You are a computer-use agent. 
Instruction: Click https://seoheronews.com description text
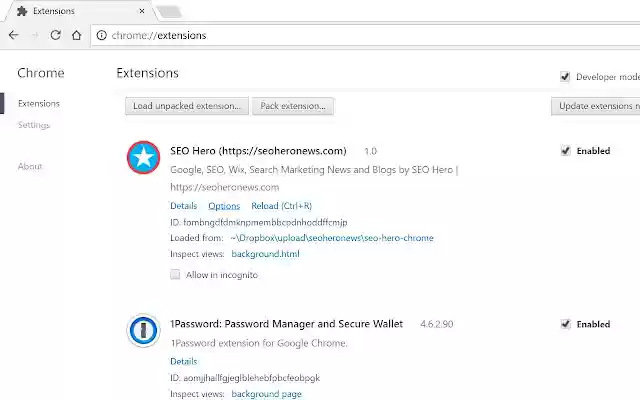[x=224, y=187]
